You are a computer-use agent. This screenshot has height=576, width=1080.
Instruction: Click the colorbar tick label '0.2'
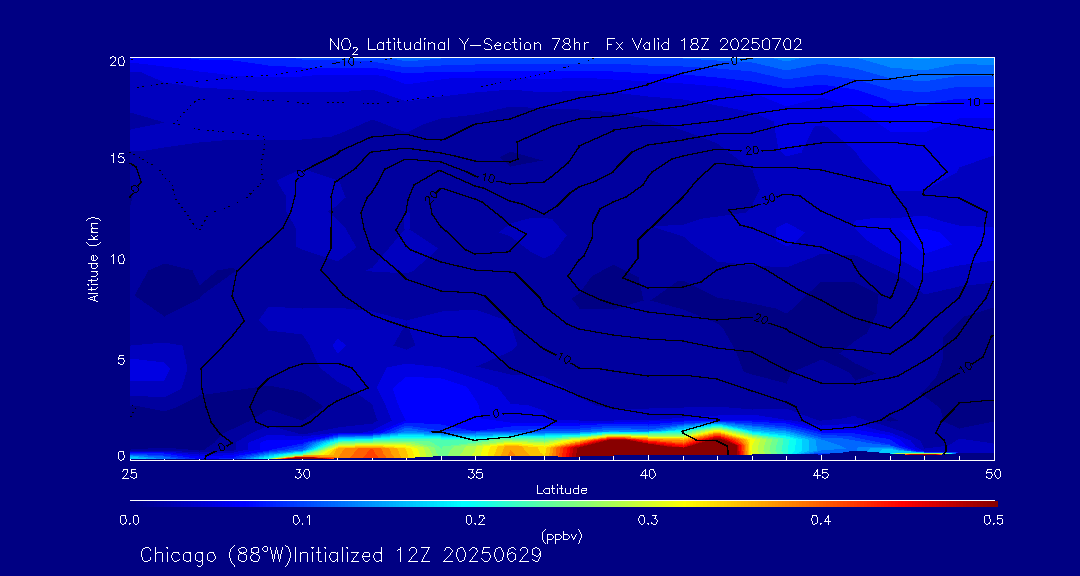tap(476, 520)
